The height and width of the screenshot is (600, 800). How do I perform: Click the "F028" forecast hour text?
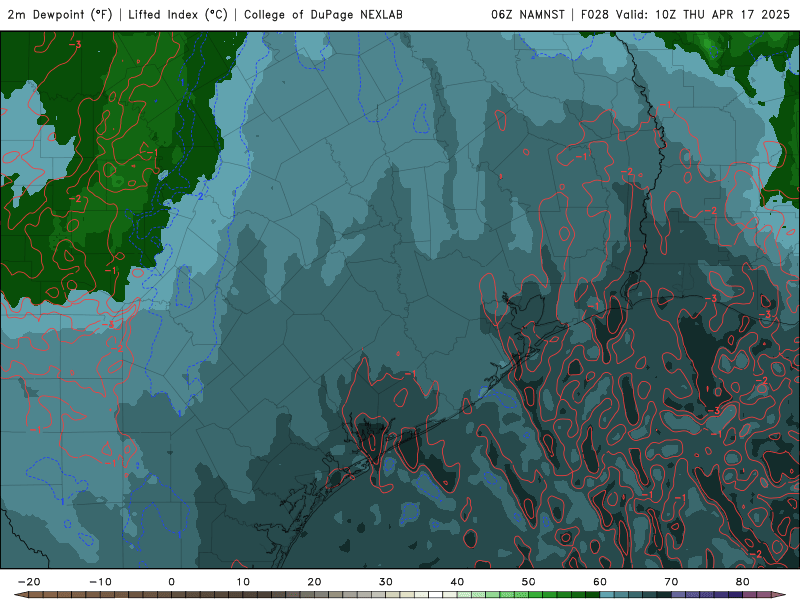coord(594,15)
